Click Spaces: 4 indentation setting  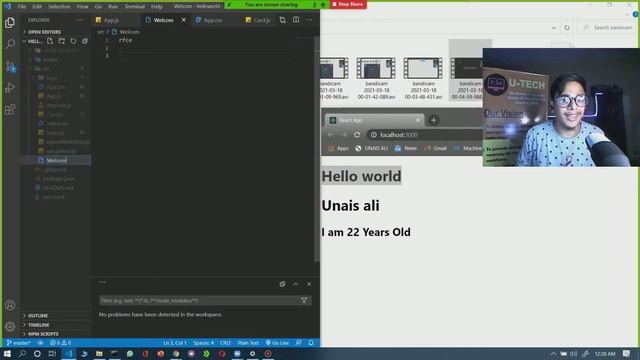click(203, 343)
